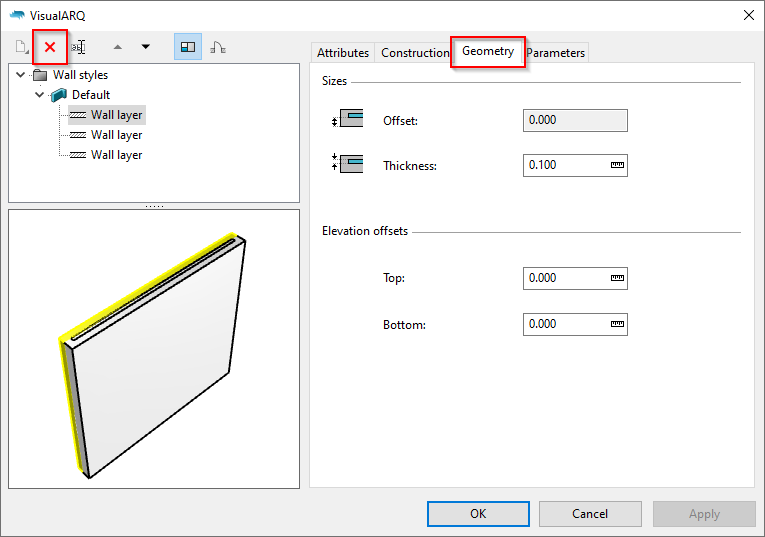Select the Default wall style
765x537 pixels.
tap(91, 95)
